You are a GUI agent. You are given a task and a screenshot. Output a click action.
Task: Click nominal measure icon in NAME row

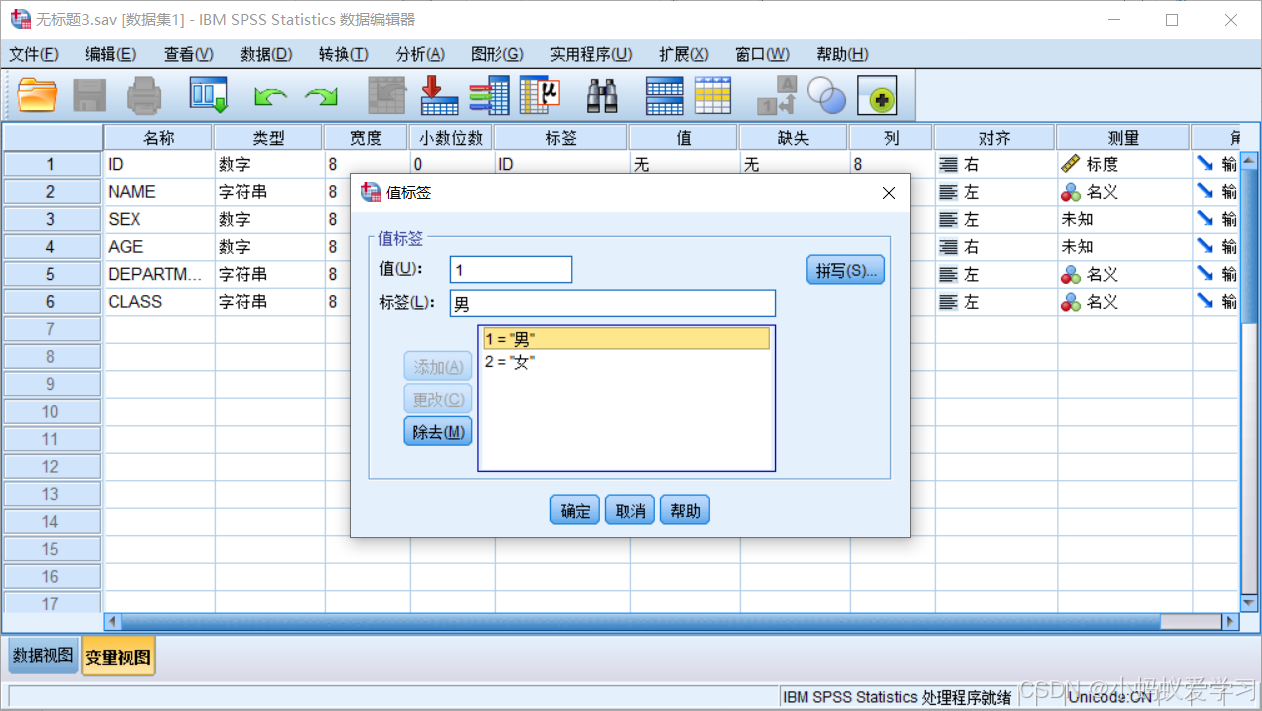(1071, 192)
